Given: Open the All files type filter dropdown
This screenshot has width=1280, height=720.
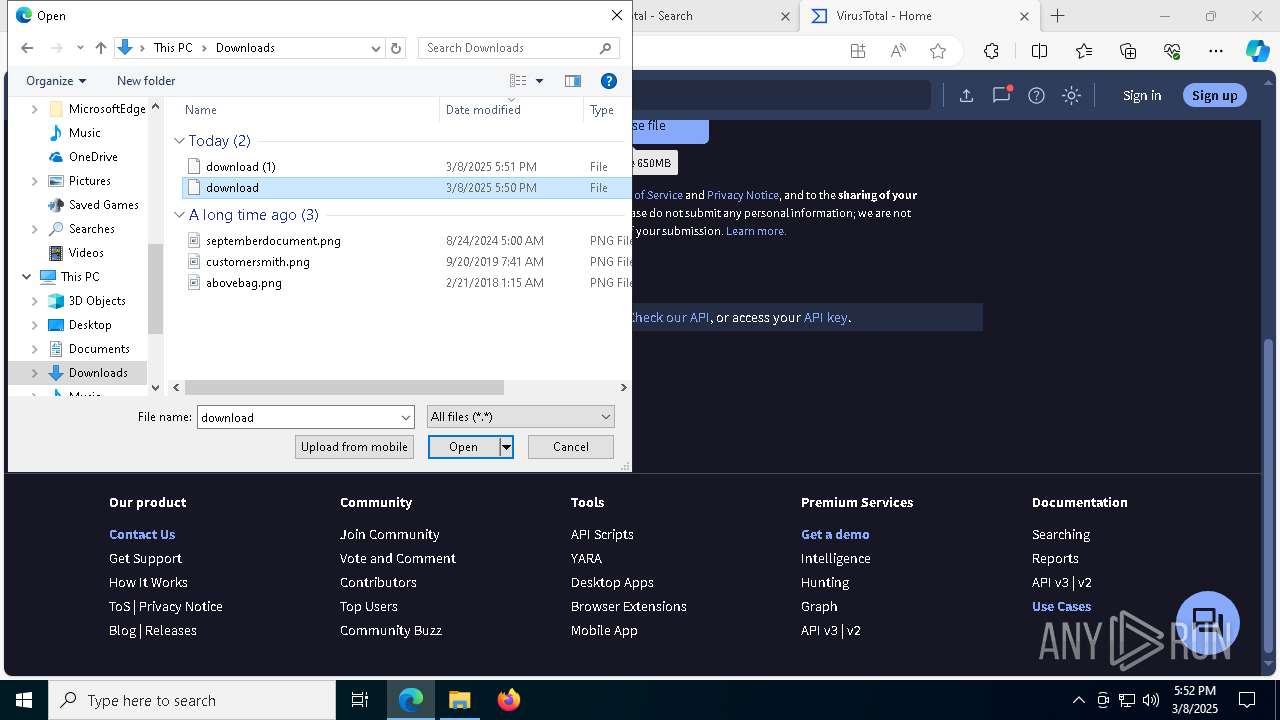Looking at the screenshot, I should click(x=520, y=417).
